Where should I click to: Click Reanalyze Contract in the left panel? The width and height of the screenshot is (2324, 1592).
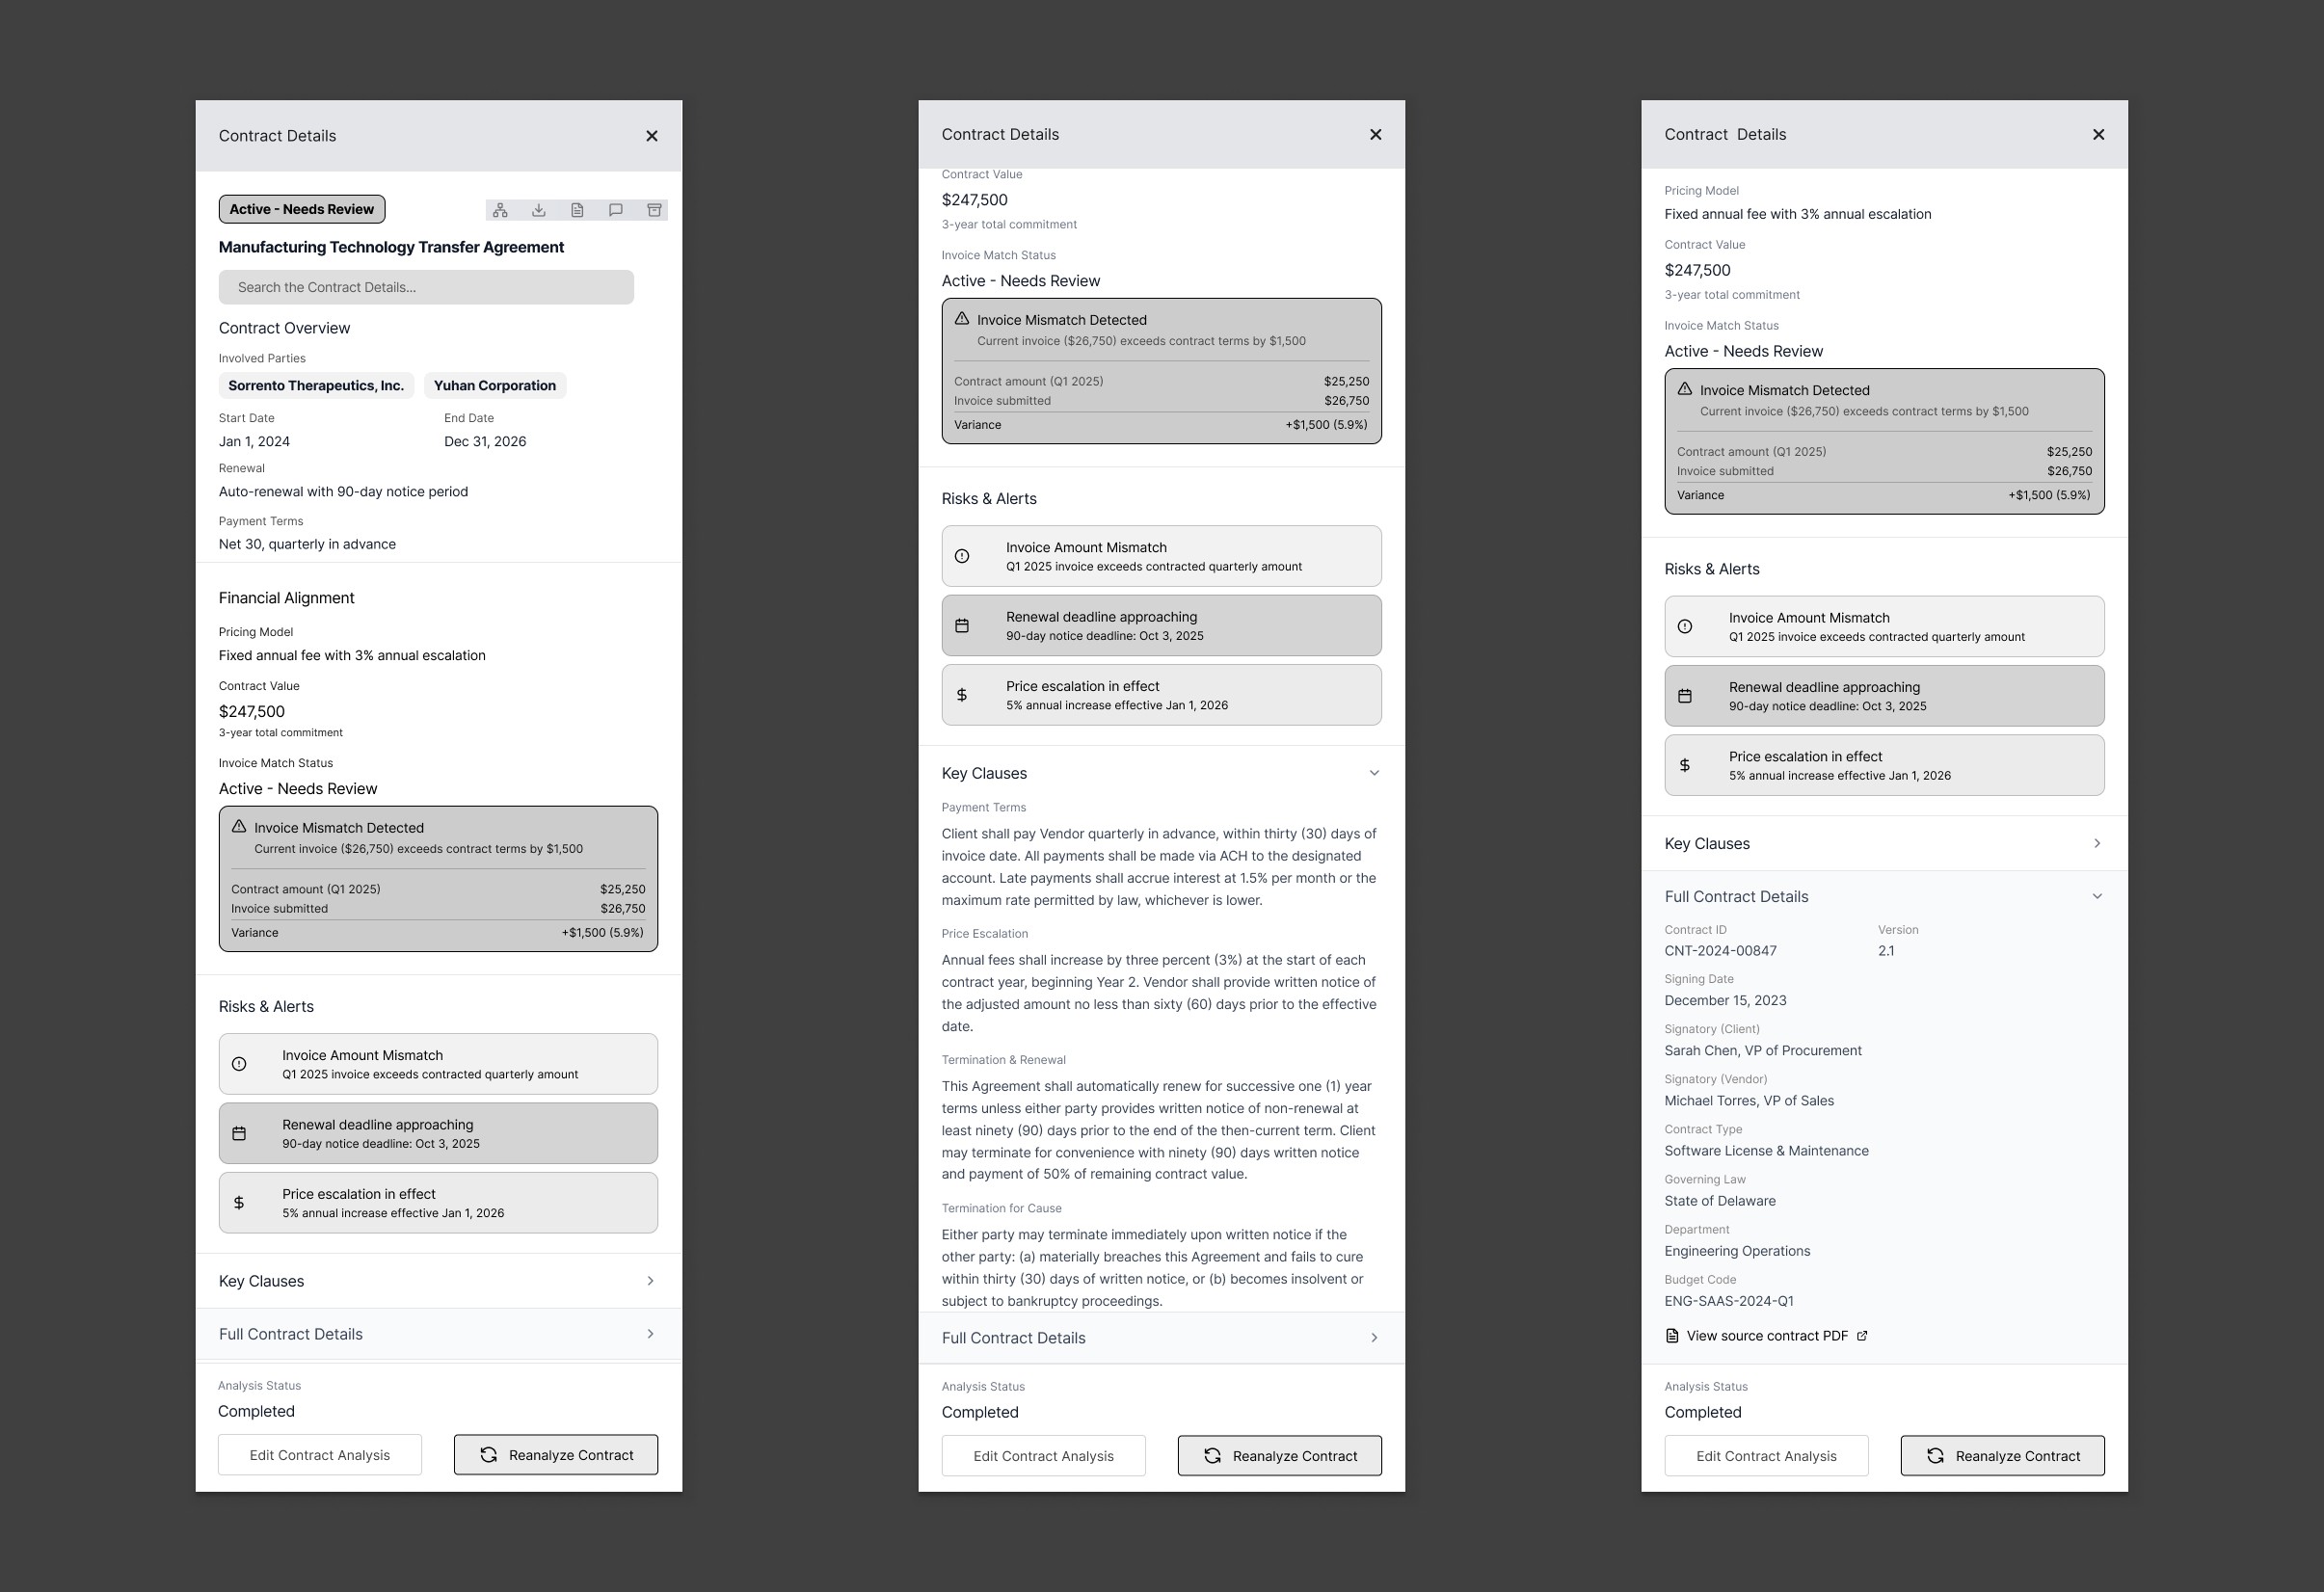556,1455
